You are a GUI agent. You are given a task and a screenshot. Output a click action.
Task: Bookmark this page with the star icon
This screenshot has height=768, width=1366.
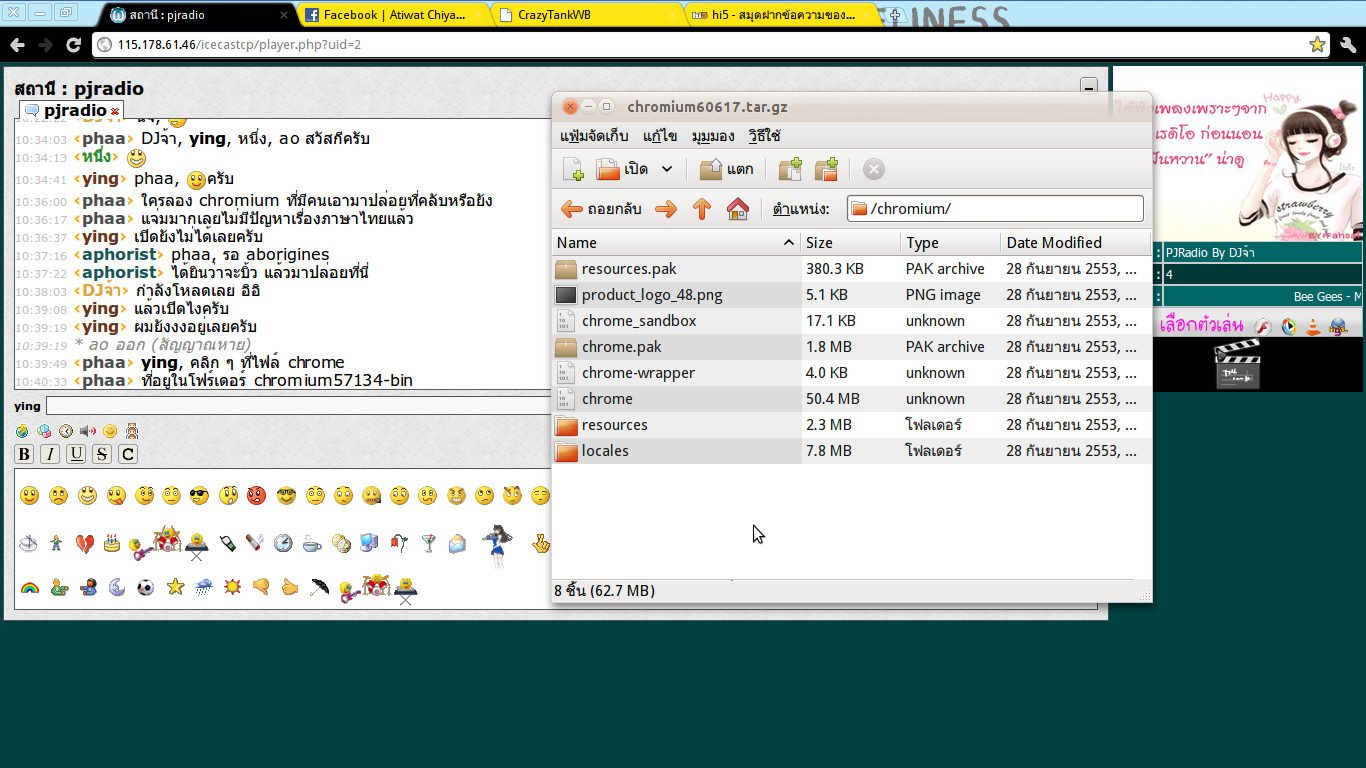(x=1317, y=45)
